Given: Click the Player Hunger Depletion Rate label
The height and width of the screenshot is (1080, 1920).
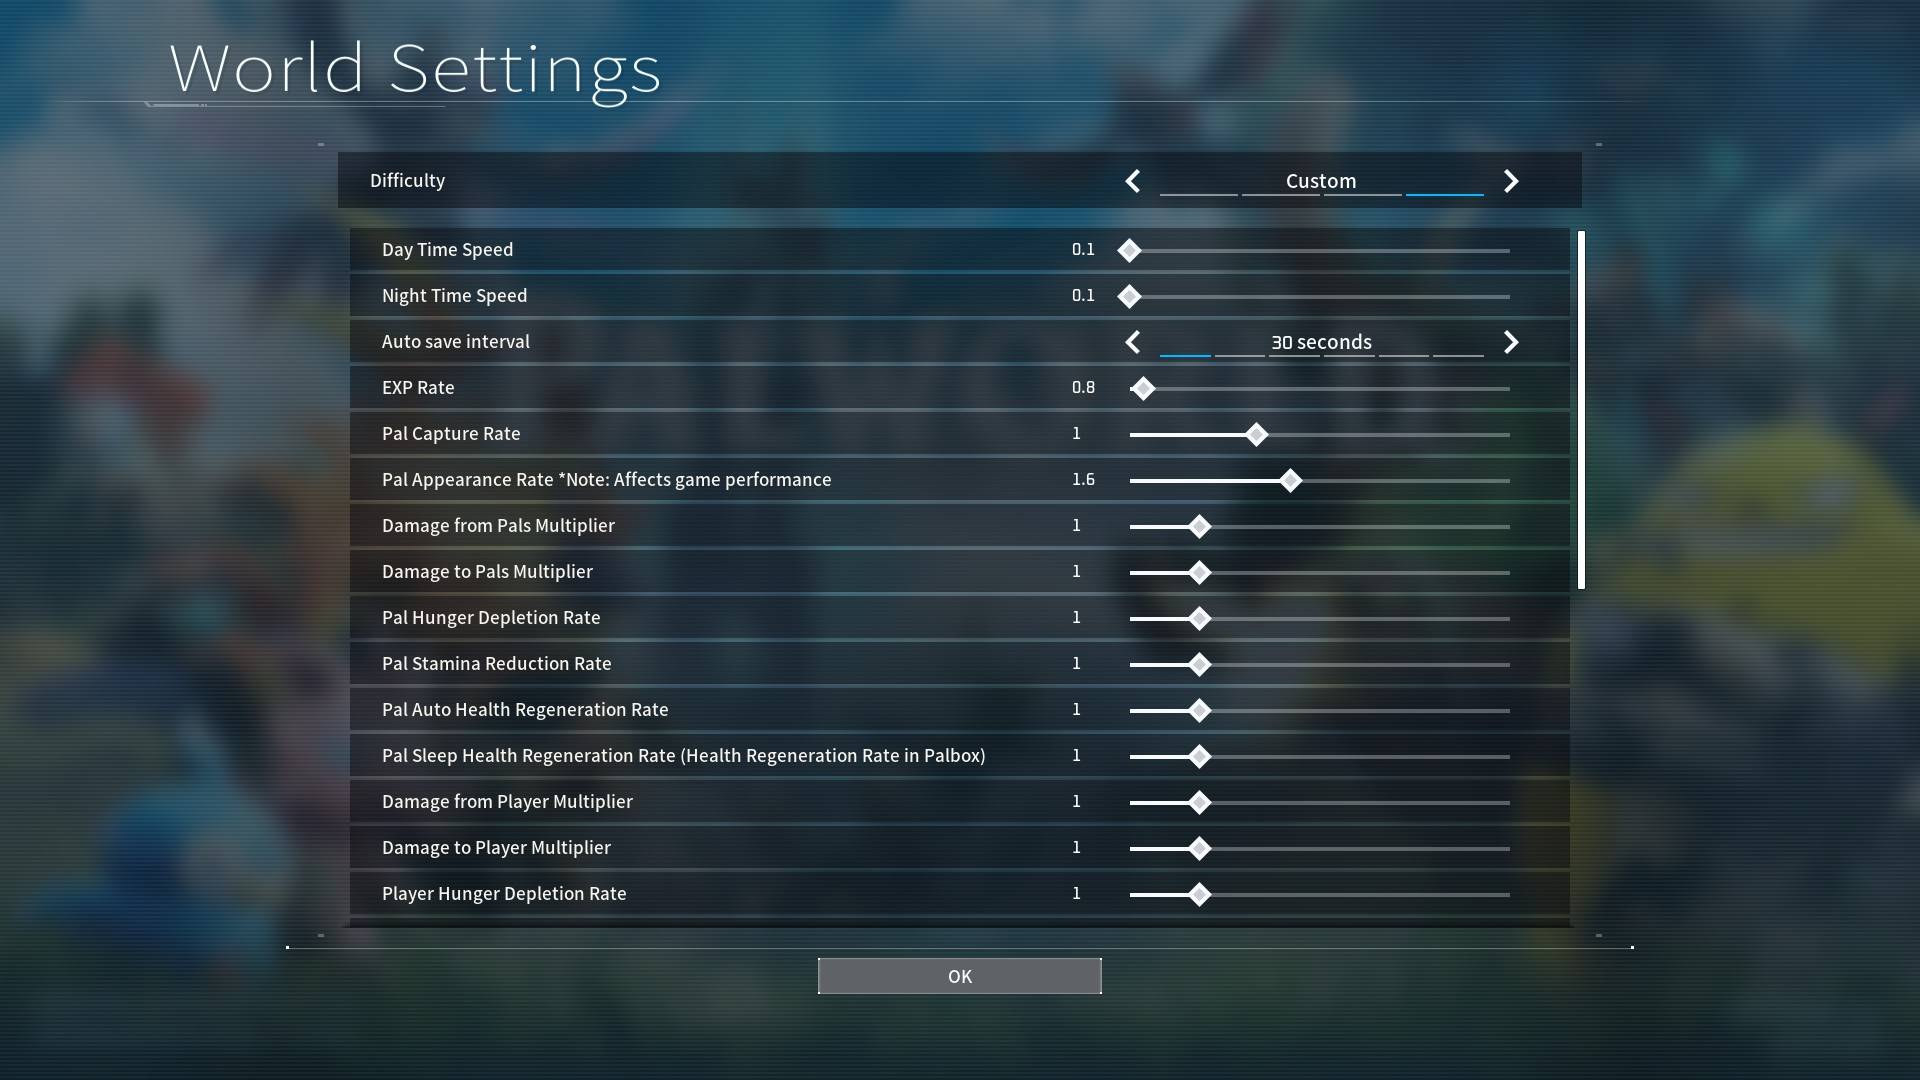Looking at the screenshot, I should tap(504, 894).
